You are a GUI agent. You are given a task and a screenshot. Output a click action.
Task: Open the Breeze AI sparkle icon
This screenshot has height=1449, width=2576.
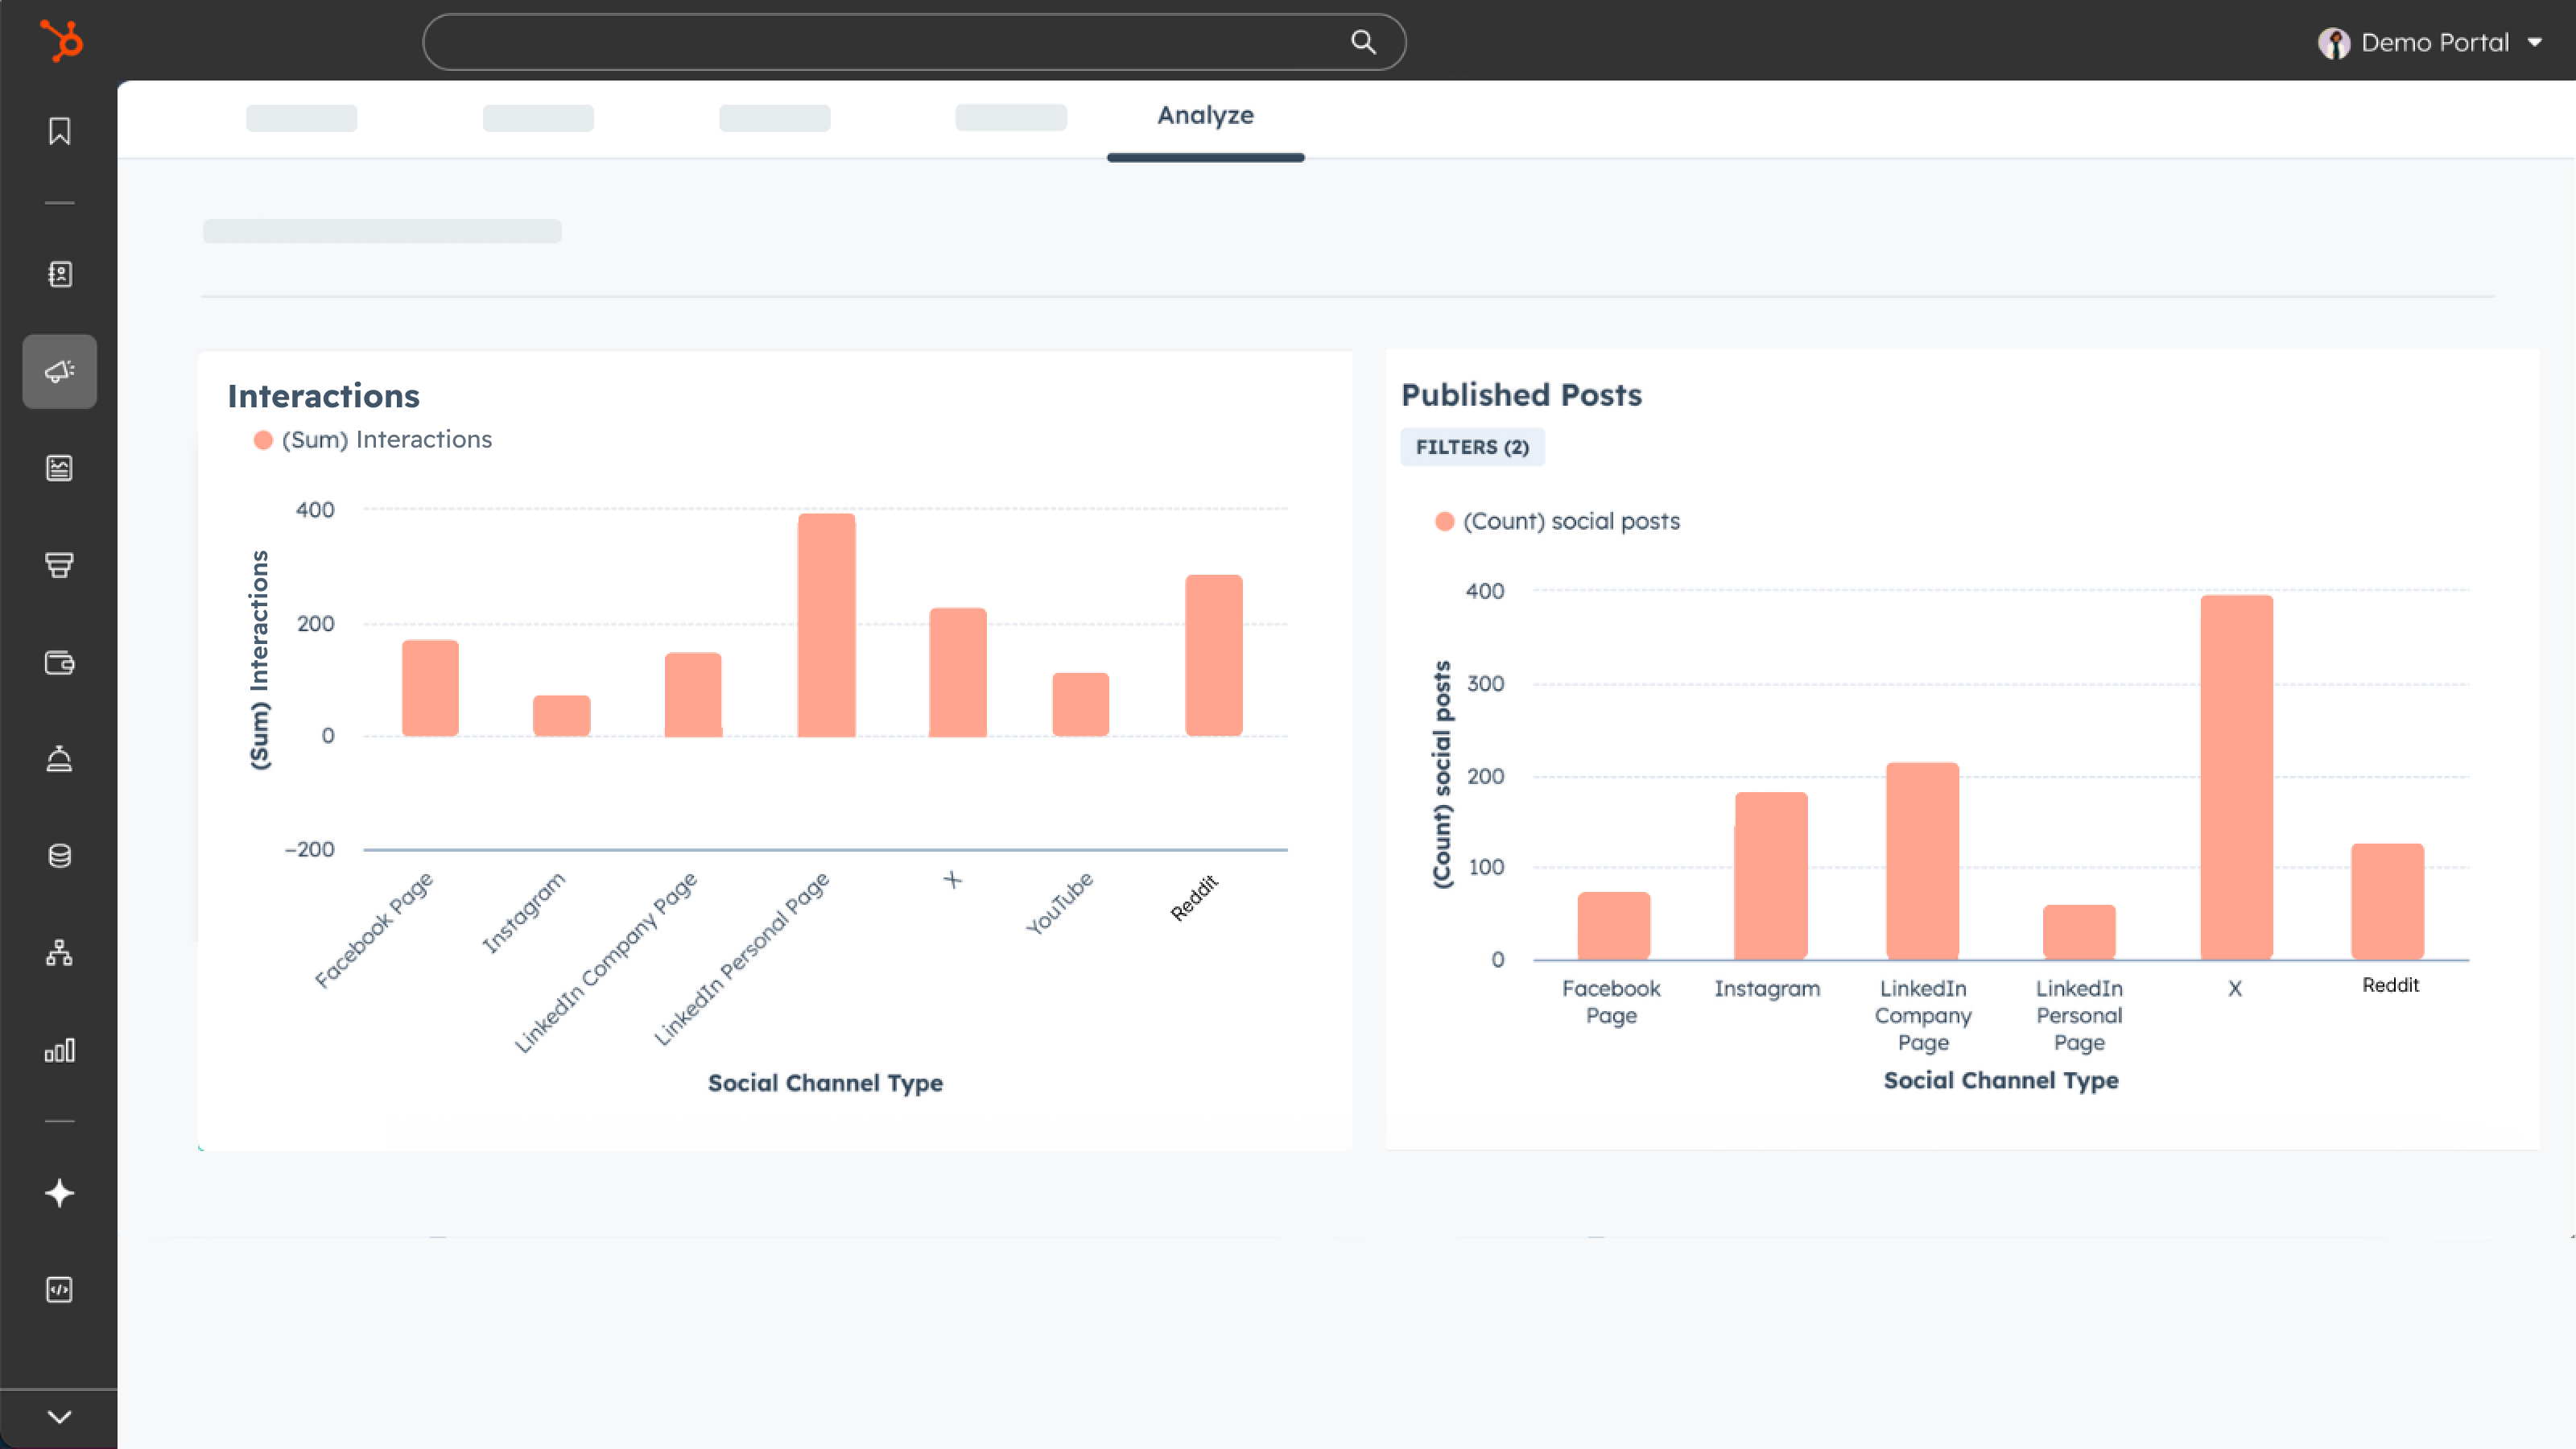(60, 1193)
